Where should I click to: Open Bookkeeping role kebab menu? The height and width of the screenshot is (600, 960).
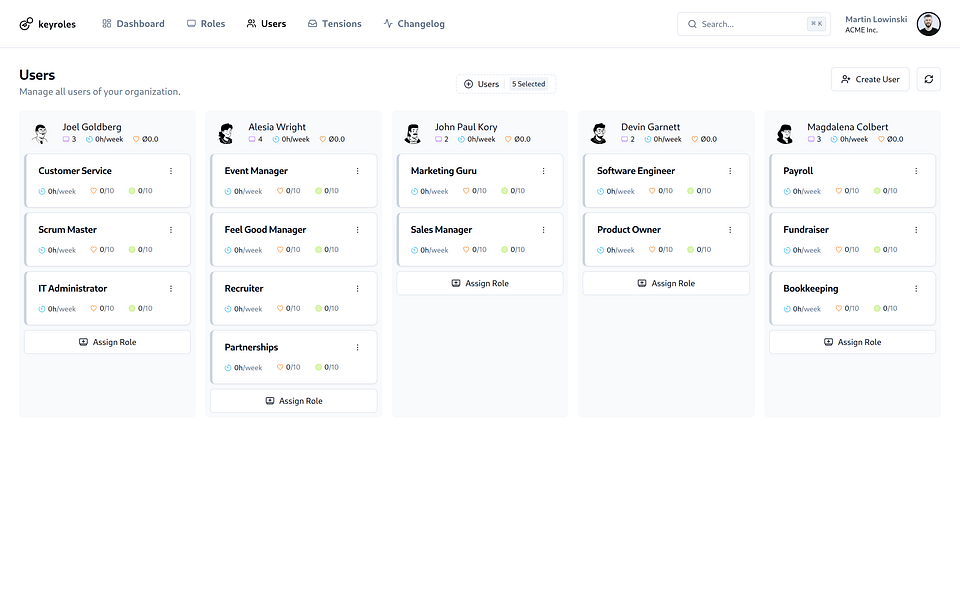coord(916,288)
